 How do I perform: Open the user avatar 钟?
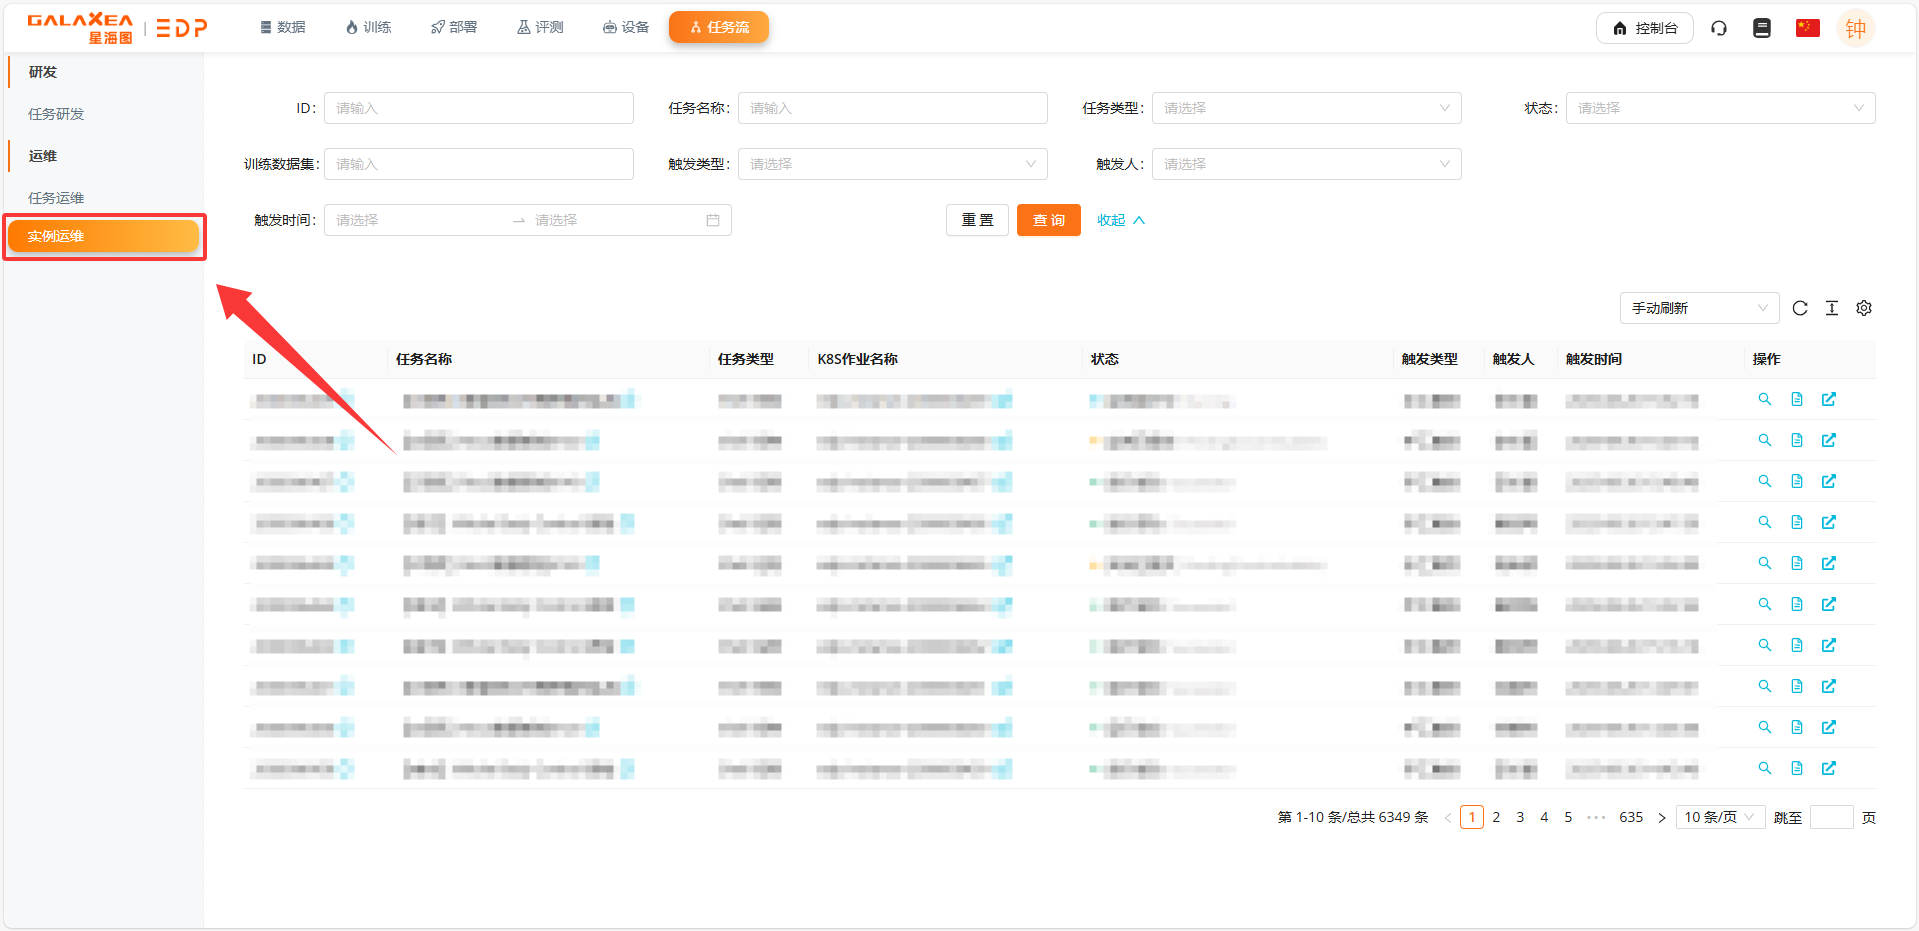(1855, 28)
